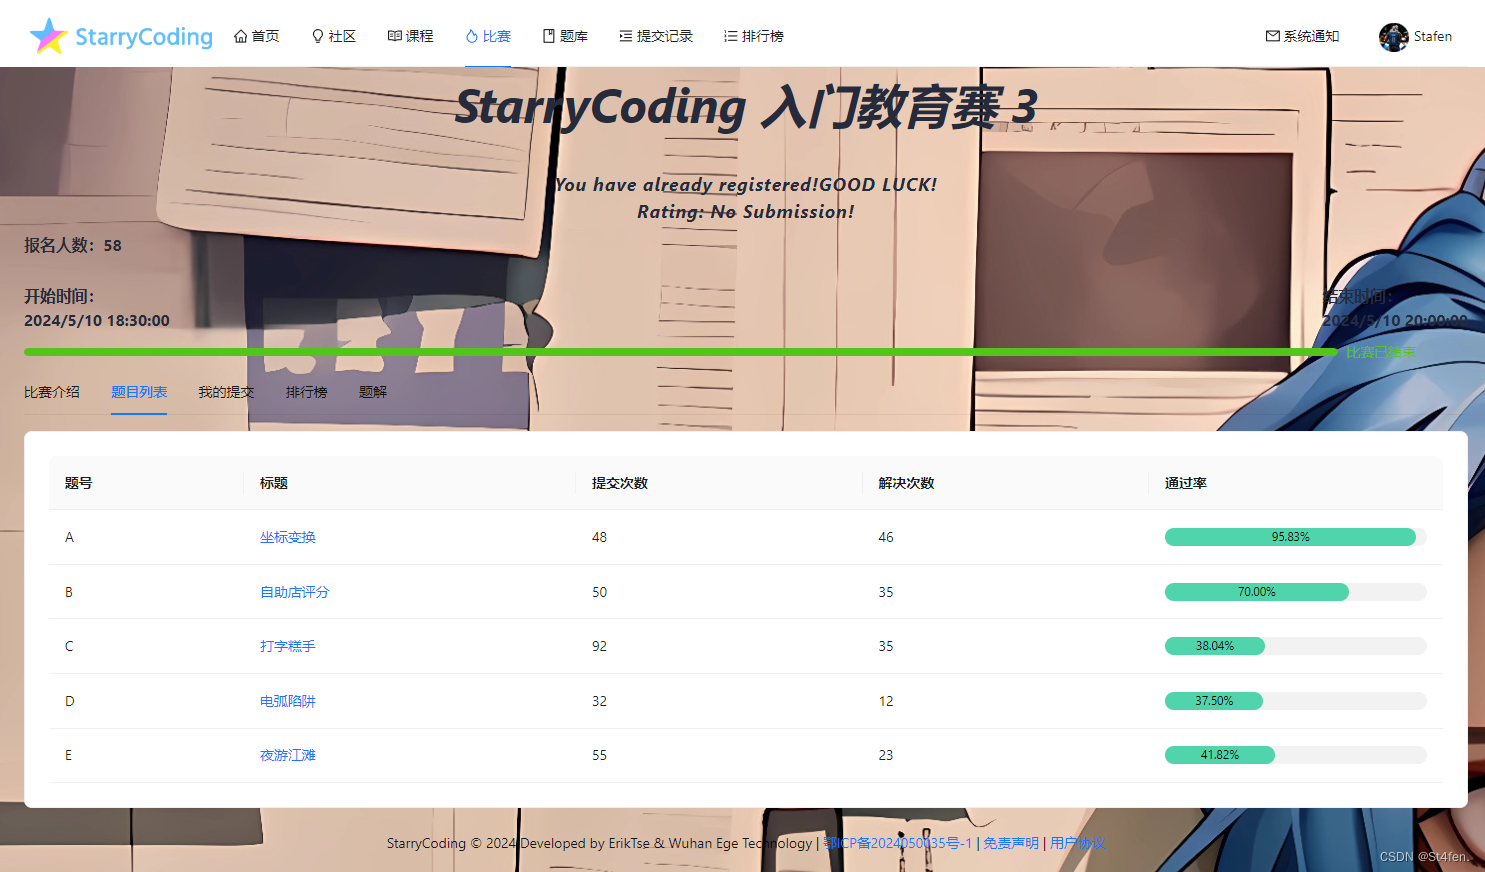Screen dimensions: 1485x872
Task: Switch to the 比赛介绍 tab
Action: tap(52, 392)
